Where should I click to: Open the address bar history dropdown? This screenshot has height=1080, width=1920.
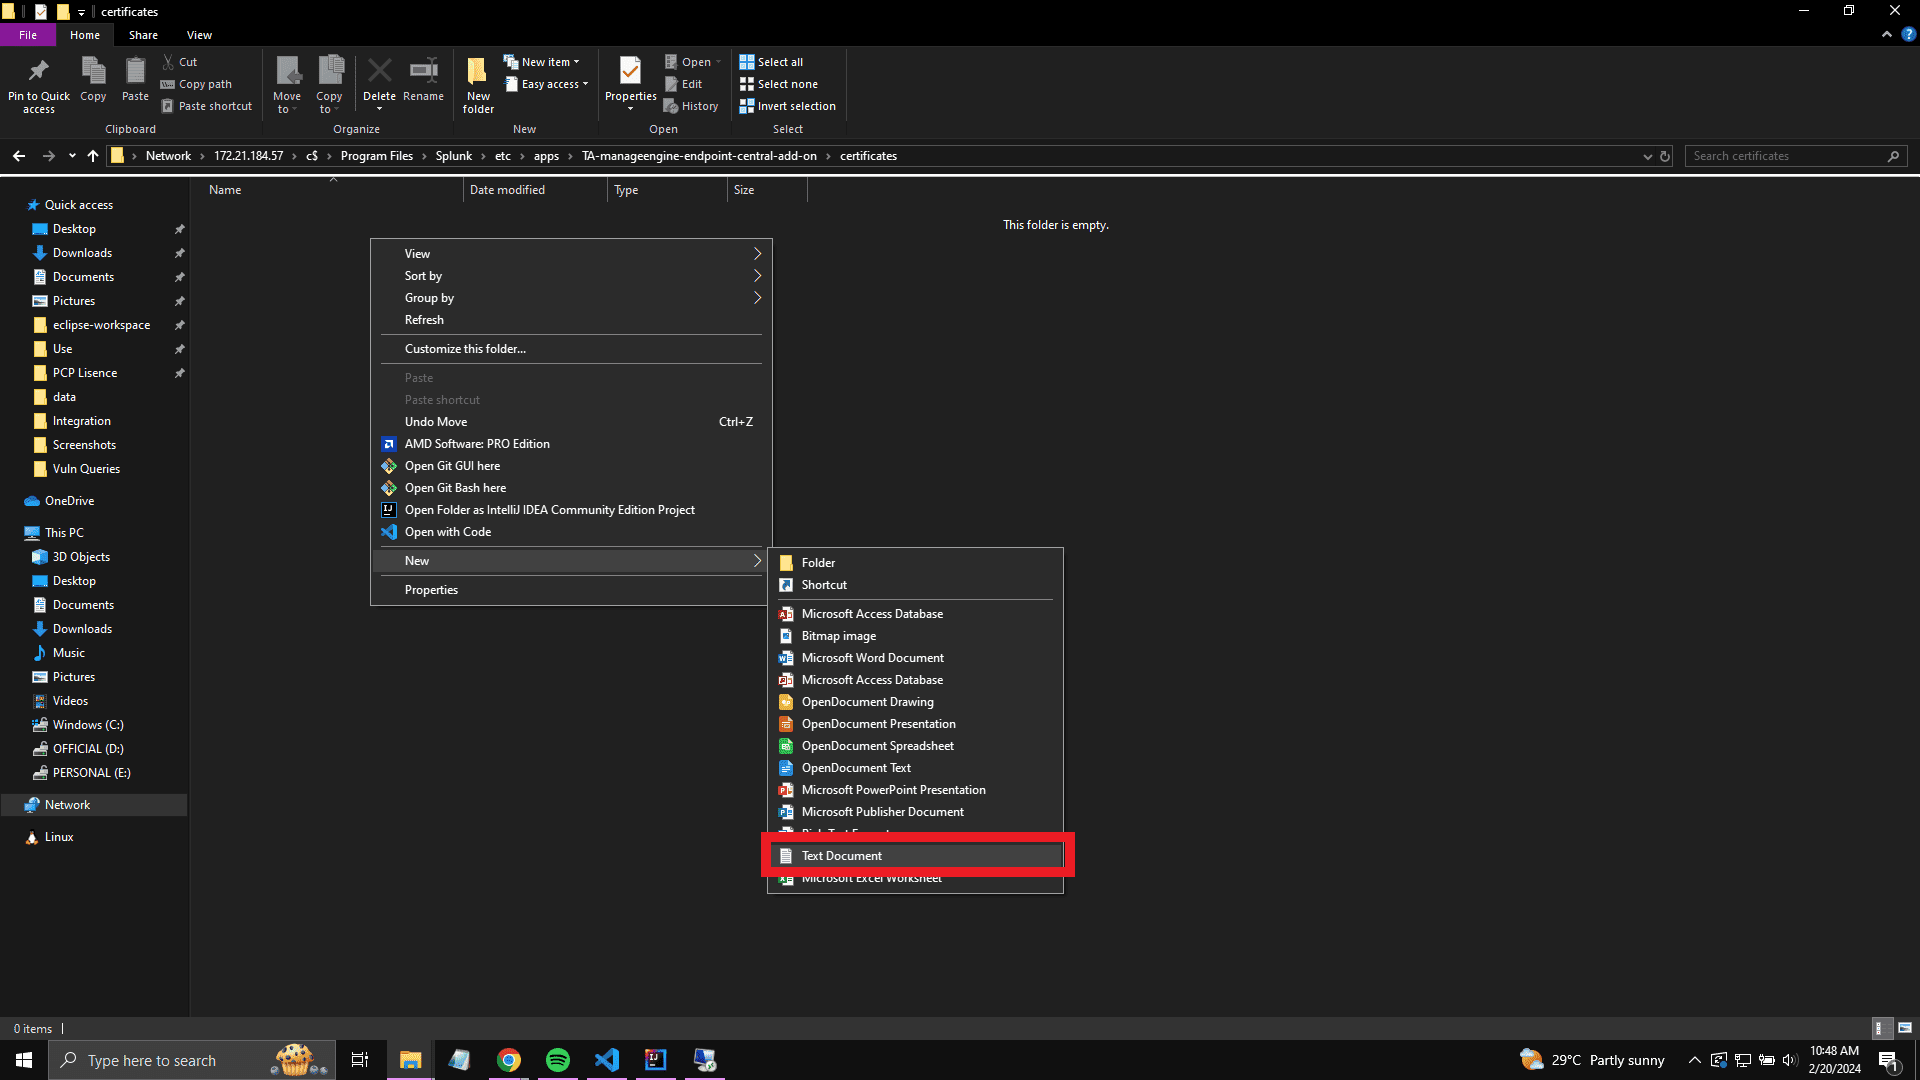tap(1647, 156)
